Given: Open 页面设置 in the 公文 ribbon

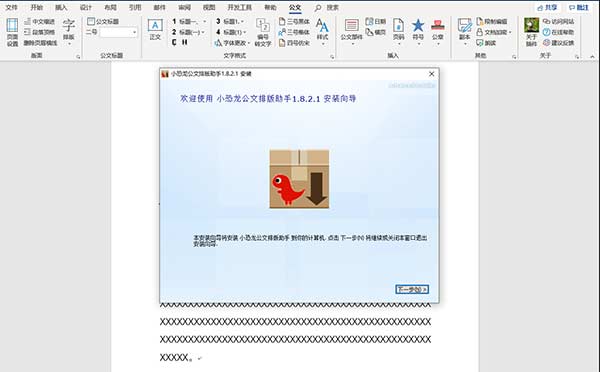Looking at the screenshot, I should pyautogui.click(x=12, y=32).
